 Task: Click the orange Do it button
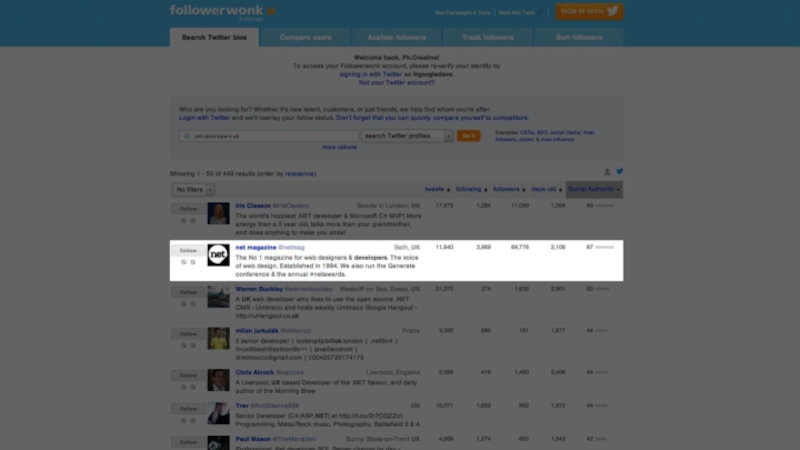468,136
